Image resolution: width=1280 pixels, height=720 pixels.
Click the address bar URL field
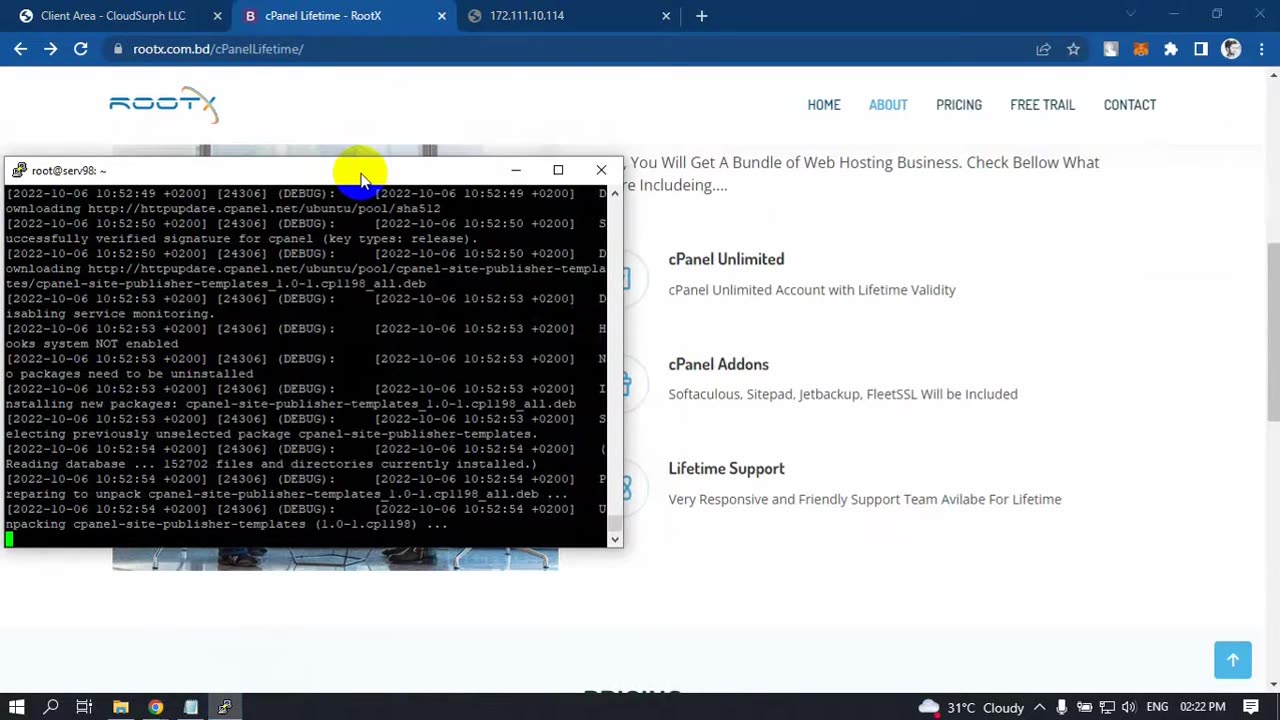[x=570, y=49]
